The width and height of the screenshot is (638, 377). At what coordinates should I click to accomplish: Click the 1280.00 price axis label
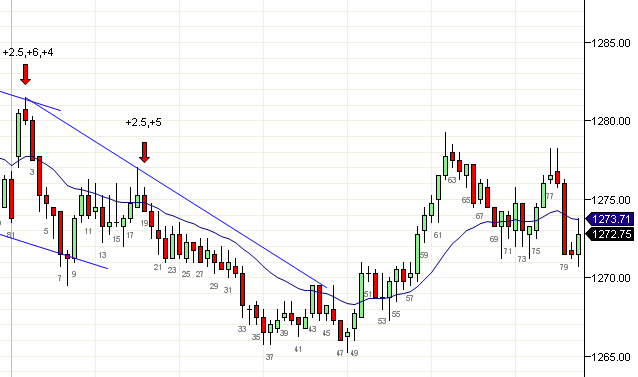tap(611, 121)
